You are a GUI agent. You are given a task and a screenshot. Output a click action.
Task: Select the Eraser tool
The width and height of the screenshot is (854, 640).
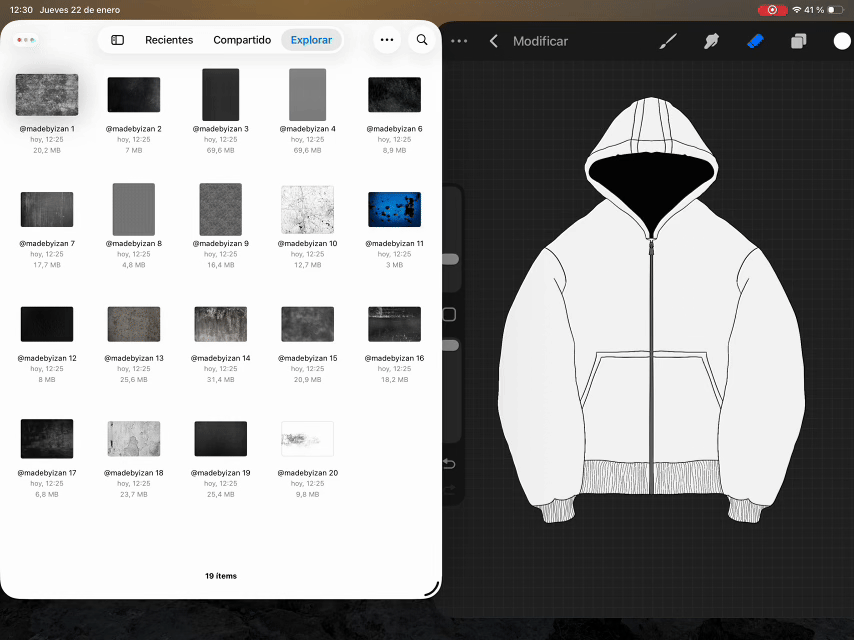point(755,41)
